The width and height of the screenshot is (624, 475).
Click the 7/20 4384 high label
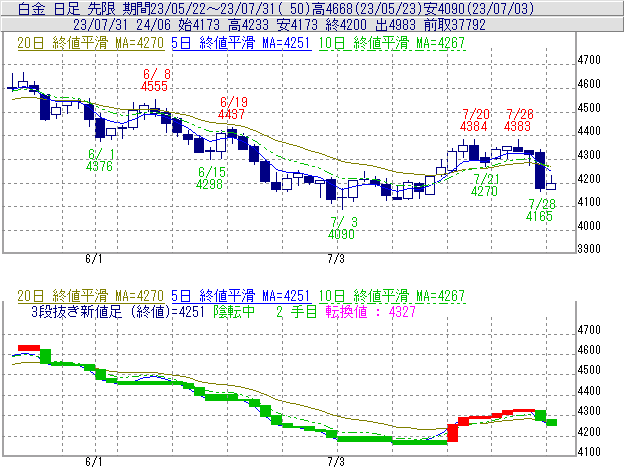pyautogui.click(x=474, y=120)
